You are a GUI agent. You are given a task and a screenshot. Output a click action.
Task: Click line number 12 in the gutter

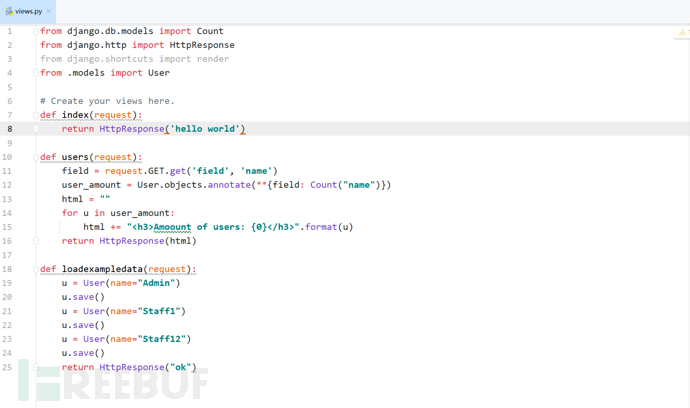pyautogui.click(x=7, y=185)
